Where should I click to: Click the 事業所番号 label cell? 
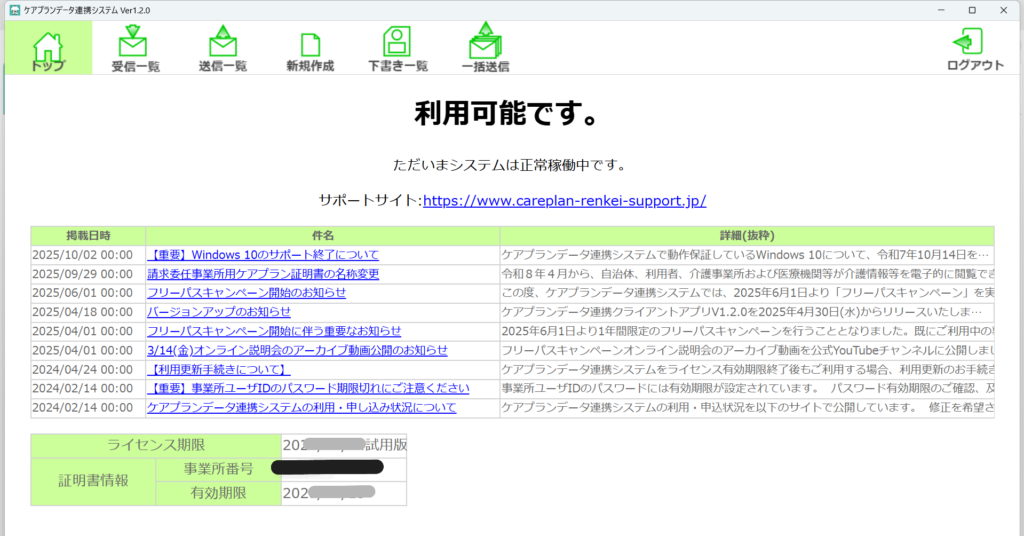click(218, 469)
